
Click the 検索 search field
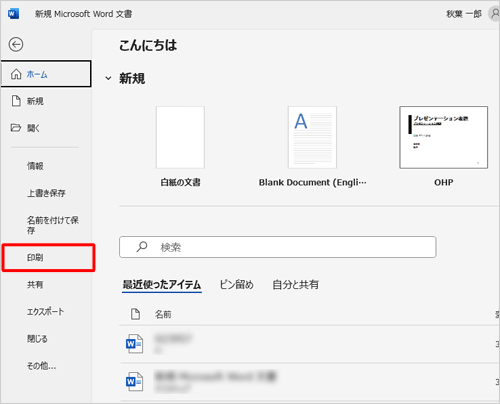click(278, 247)
